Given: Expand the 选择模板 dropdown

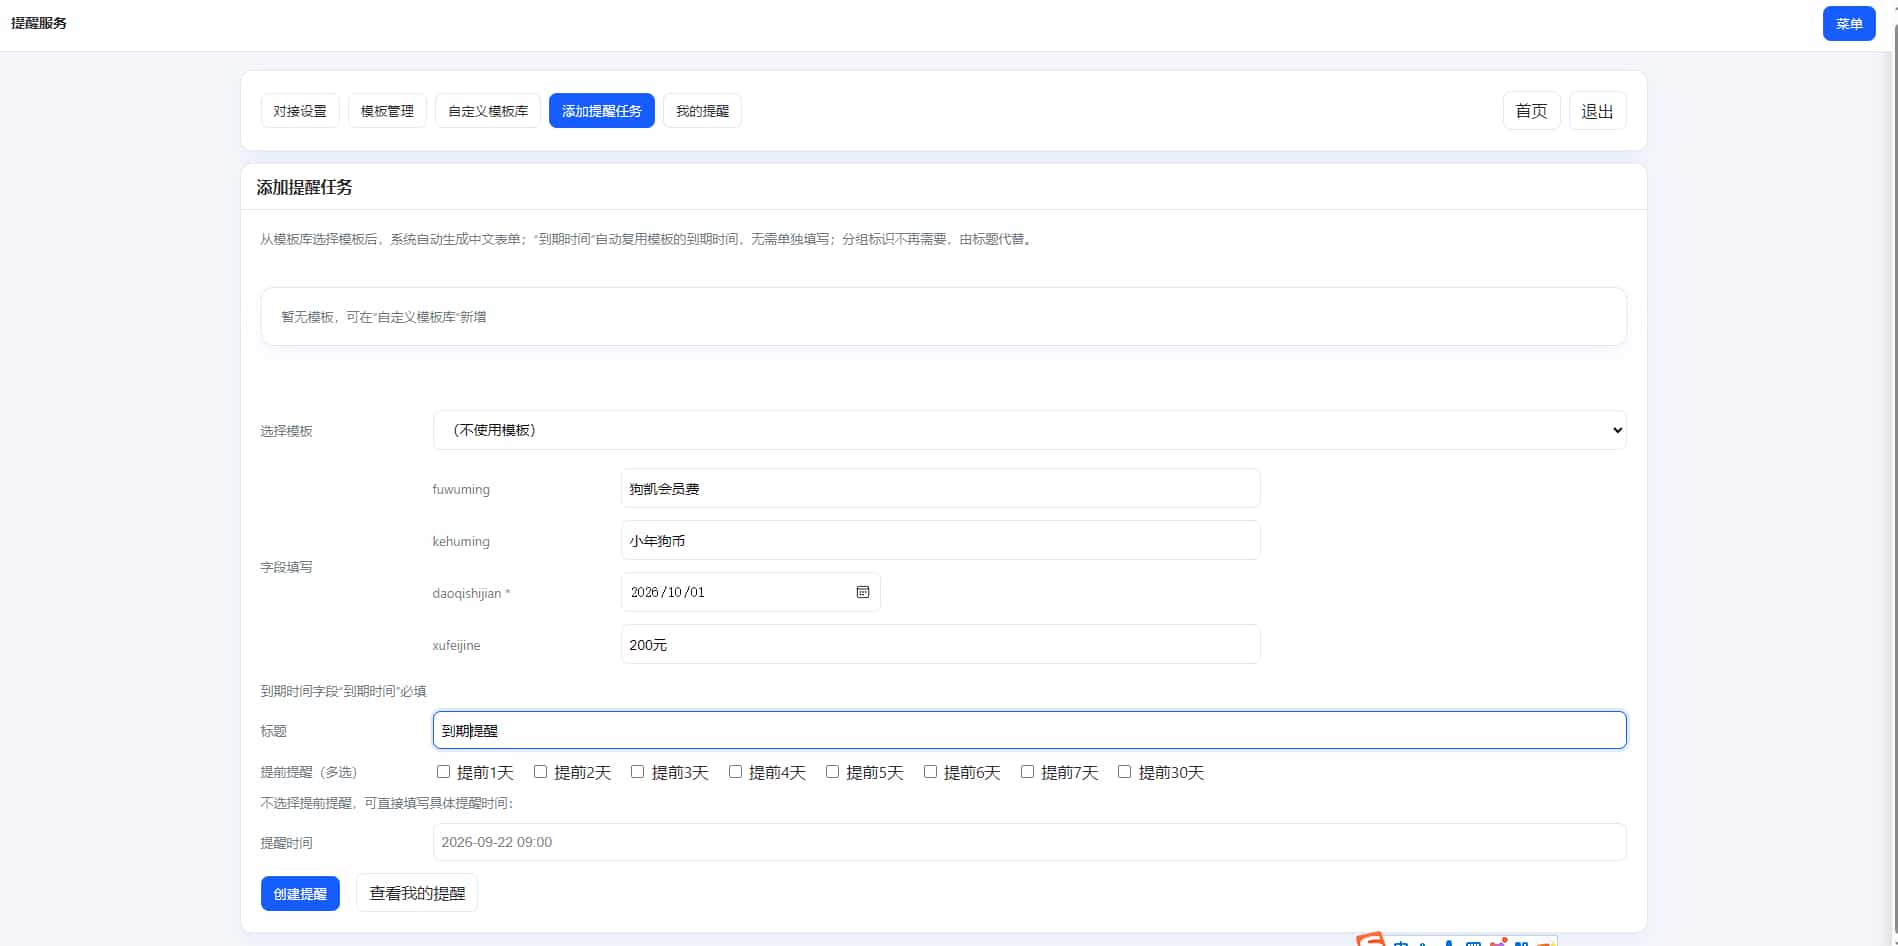Looking at the screenshot, I should coord(1029,430).
